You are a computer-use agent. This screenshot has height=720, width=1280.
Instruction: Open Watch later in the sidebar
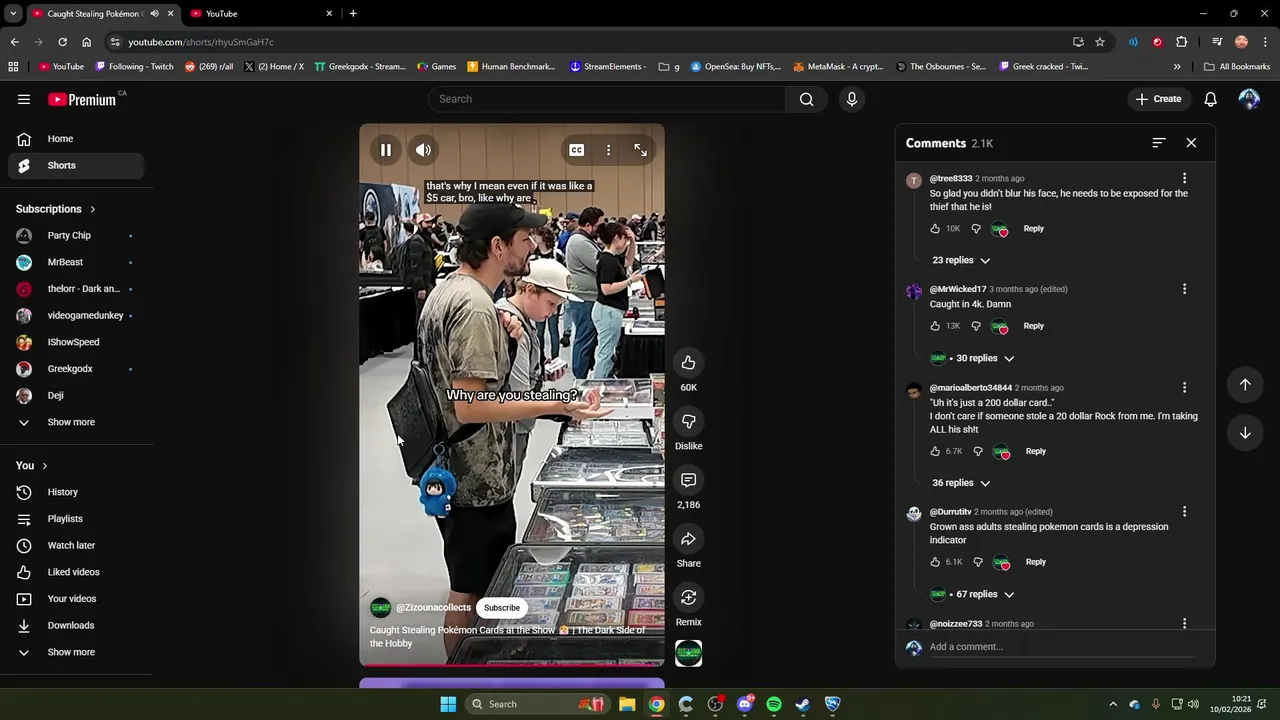coord(75,546)
